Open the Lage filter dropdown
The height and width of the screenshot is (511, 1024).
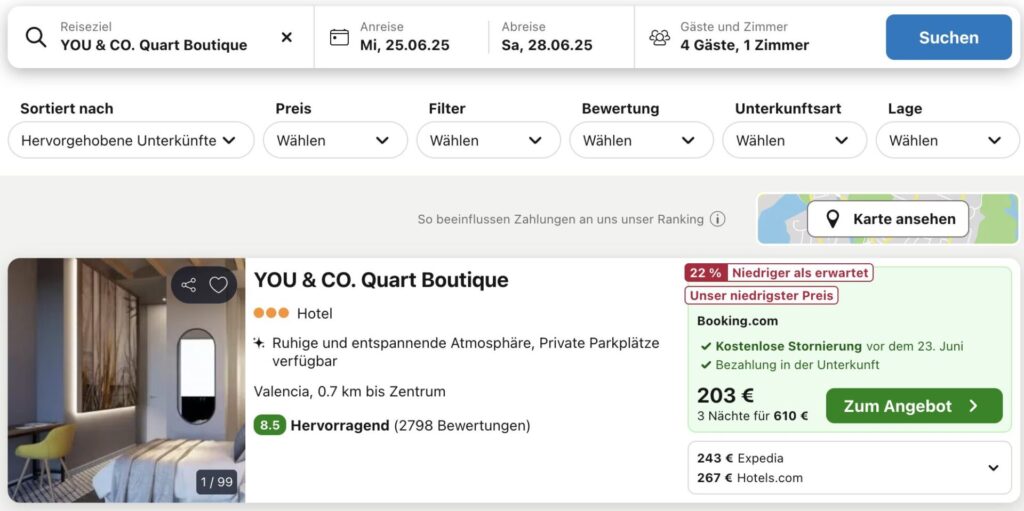pyautogui.click(x=947, y=140)
